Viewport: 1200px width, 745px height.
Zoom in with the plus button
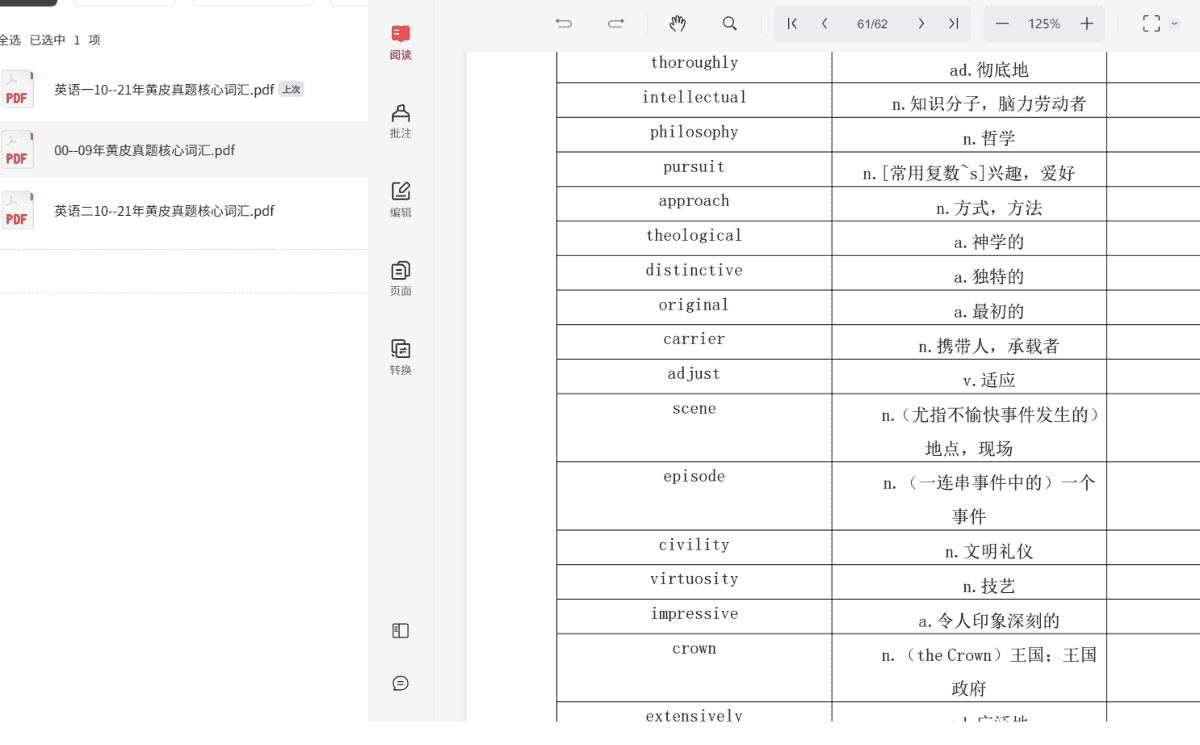pyautogui.click(x=1087, y=24)
